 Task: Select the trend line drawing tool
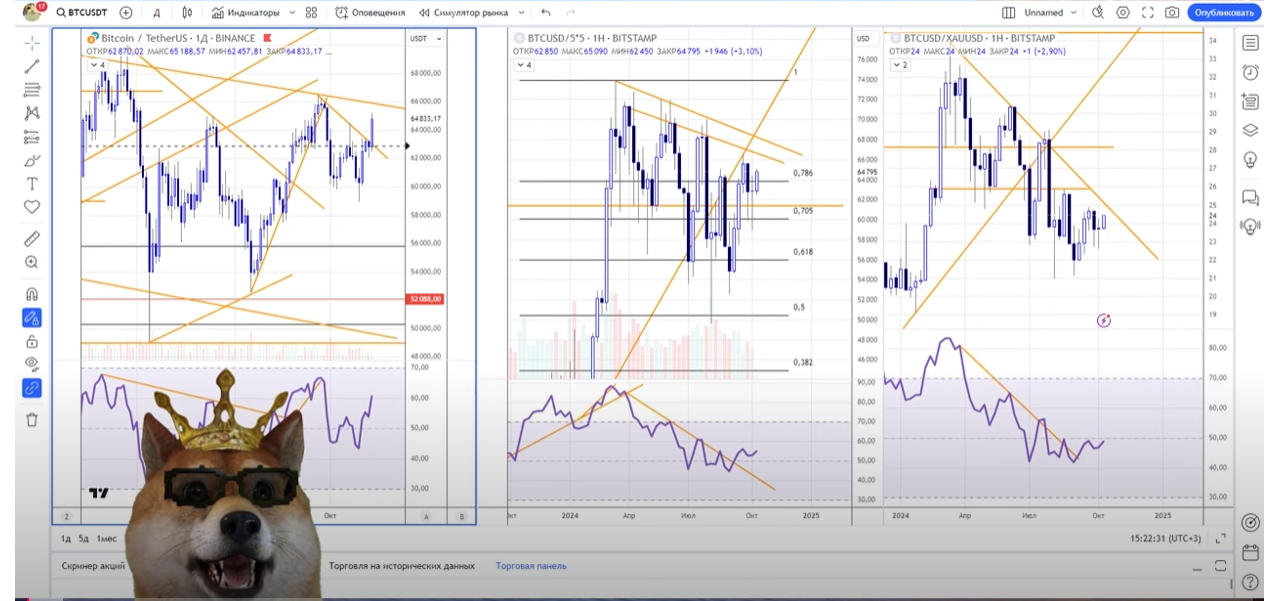(32, 66)
